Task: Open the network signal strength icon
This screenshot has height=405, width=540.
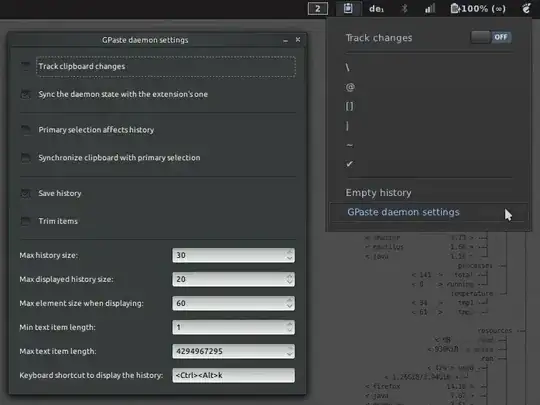Action: tap(430, 9)
